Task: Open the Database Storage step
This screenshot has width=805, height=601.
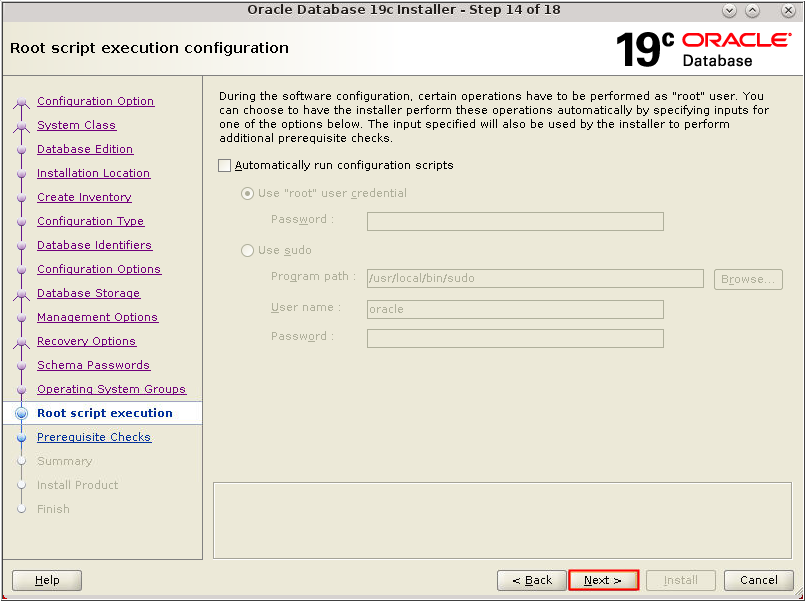Action: tap(86, 292)
